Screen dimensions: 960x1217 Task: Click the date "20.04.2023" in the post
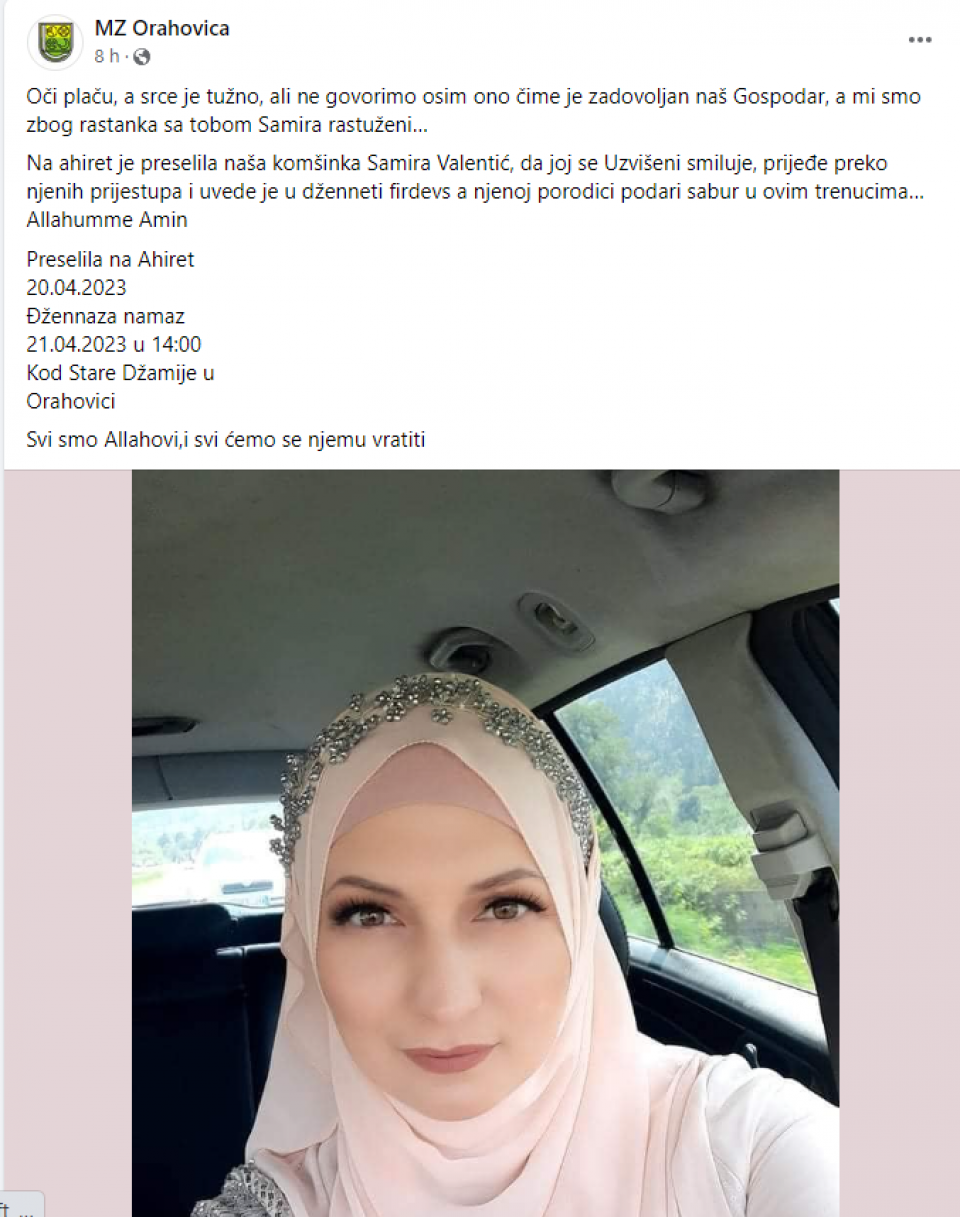[76, 288]
